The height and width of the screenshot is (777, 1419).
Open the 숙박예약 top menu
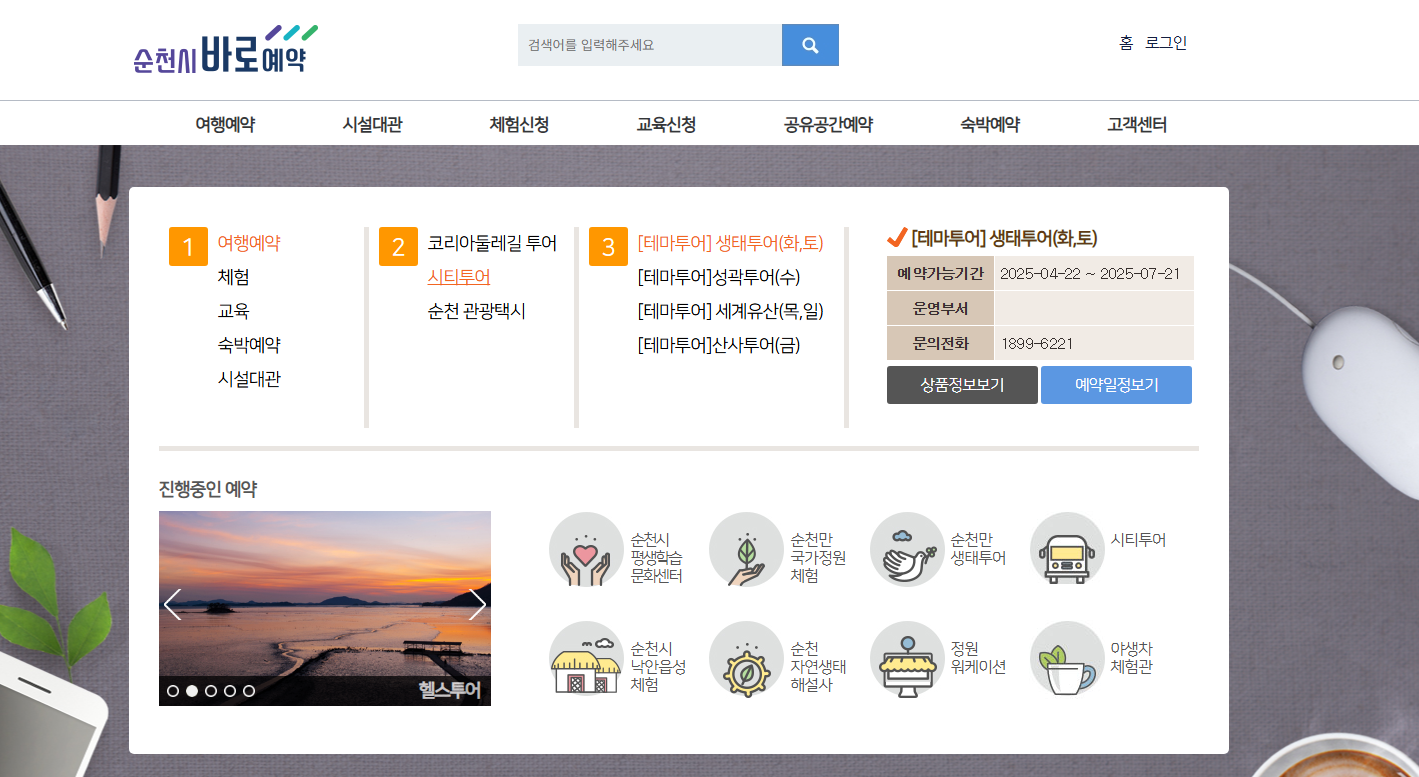(x=990, y=125)
